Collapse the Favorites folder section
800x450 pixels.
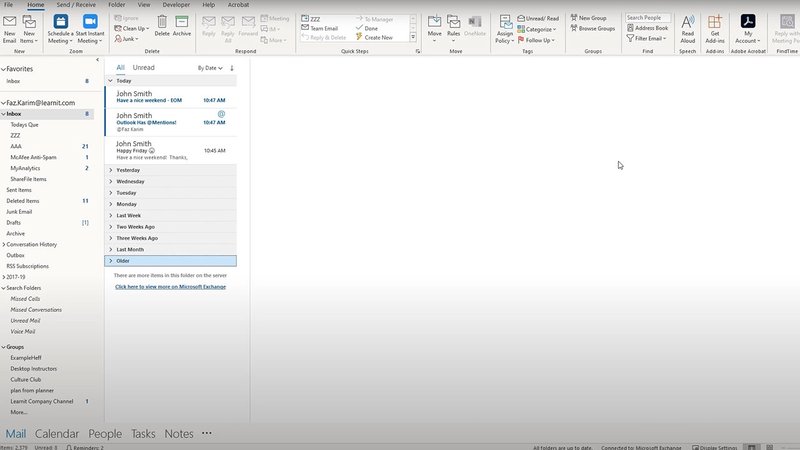(x=3, y=69)
